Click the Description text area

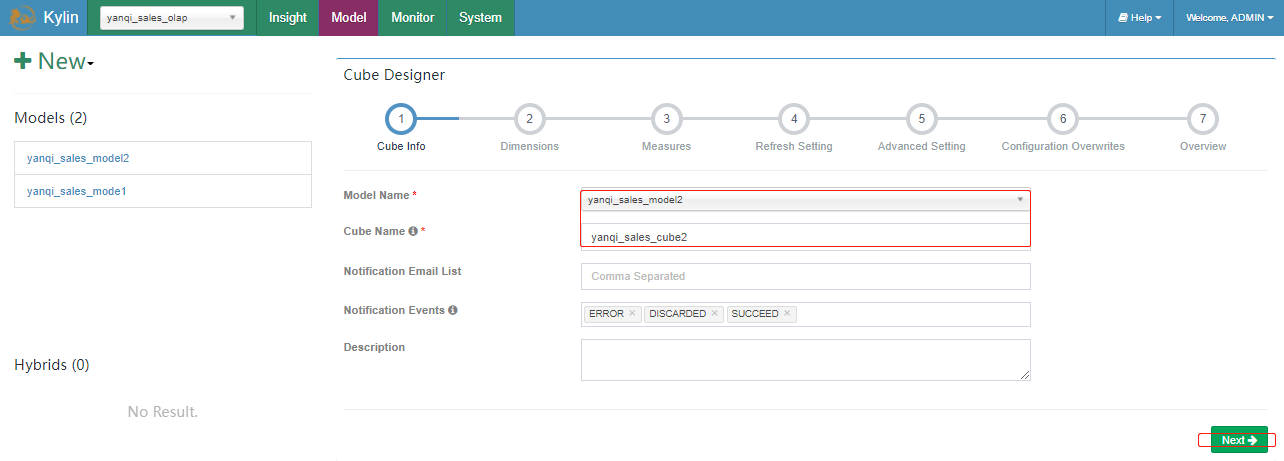[805, 360]
